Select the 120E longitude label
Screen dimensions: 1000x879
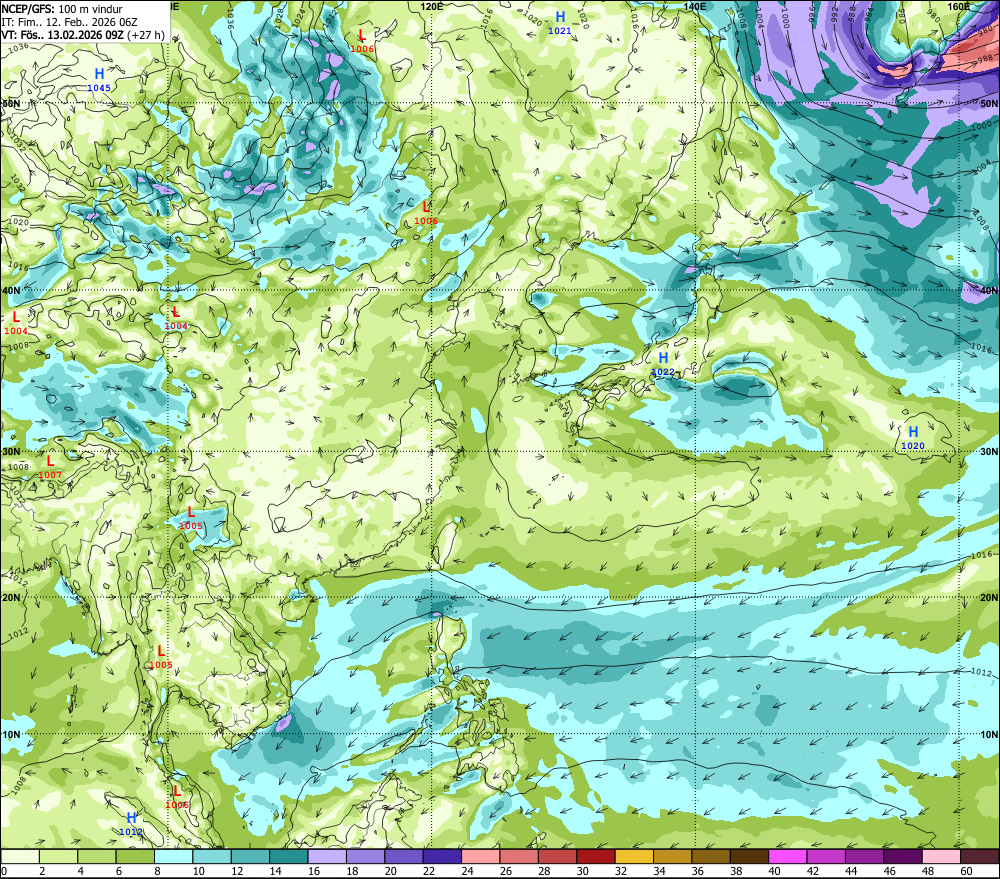(432, 6)
